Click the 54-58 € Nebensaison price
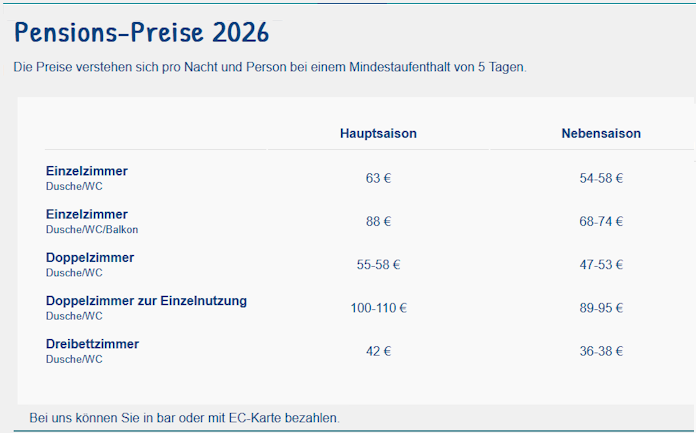The width and height of the screenshot is (696, 433). point(601,178)
